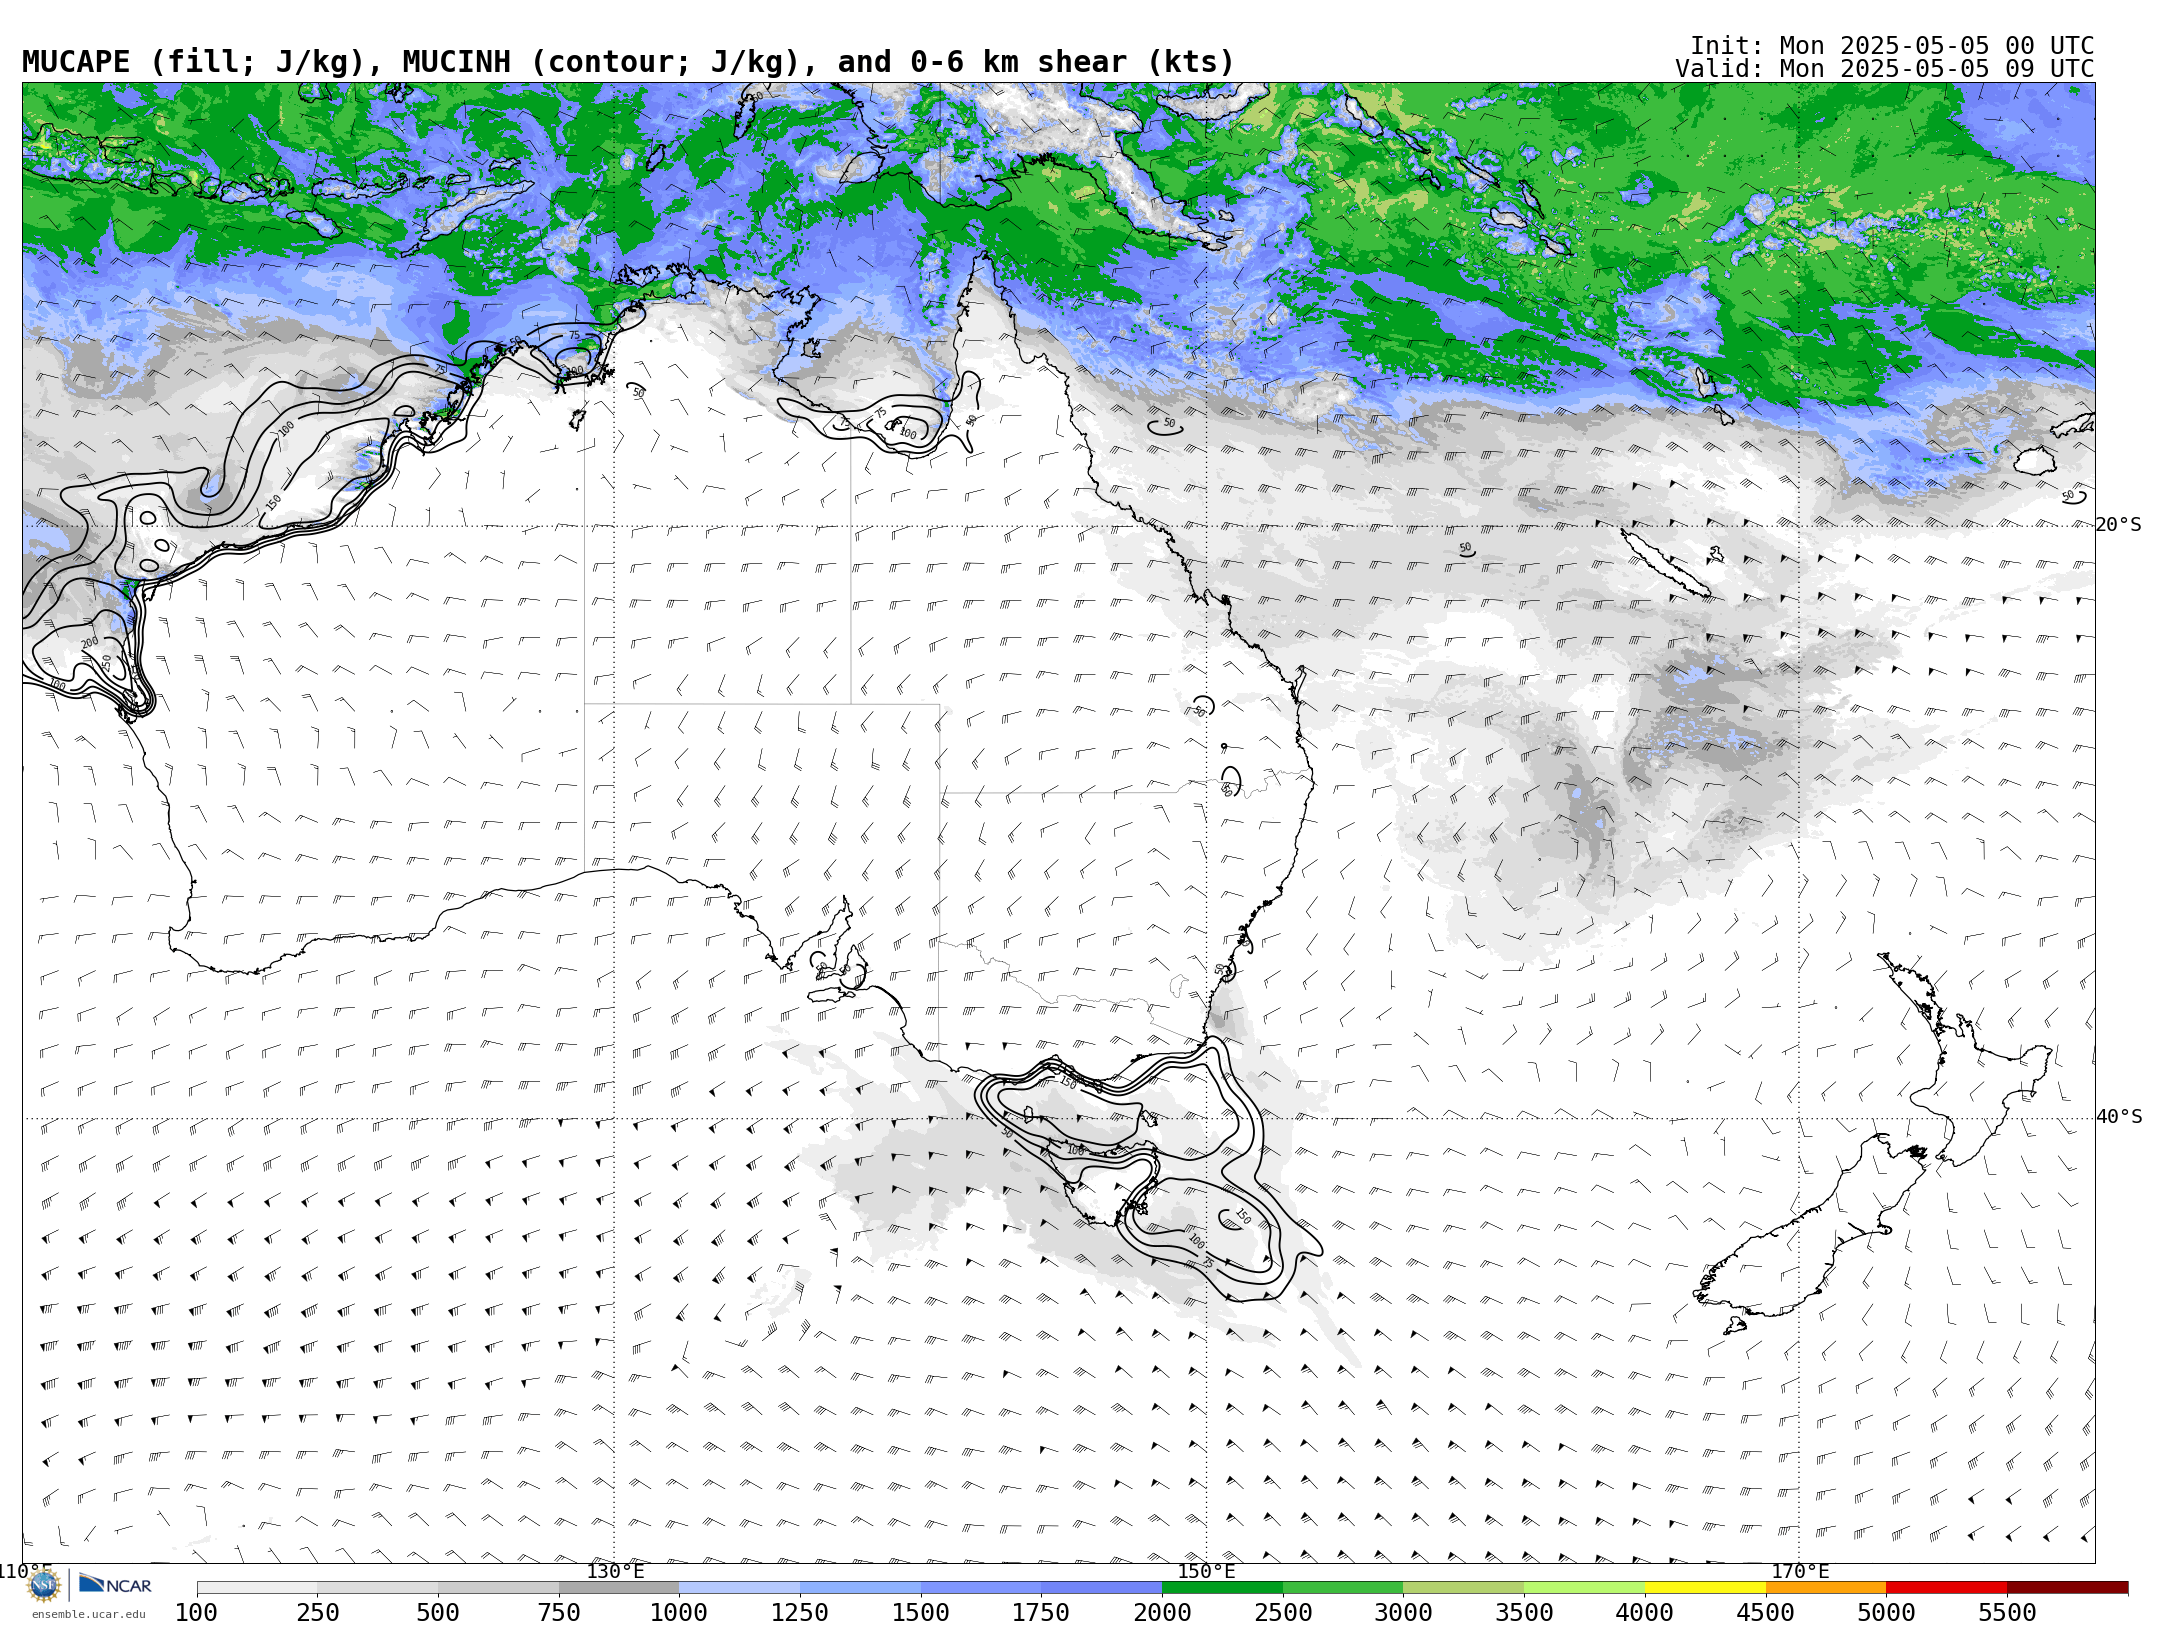
Task: Click the 1750 color bar label
Action: pos(1041,1612)
